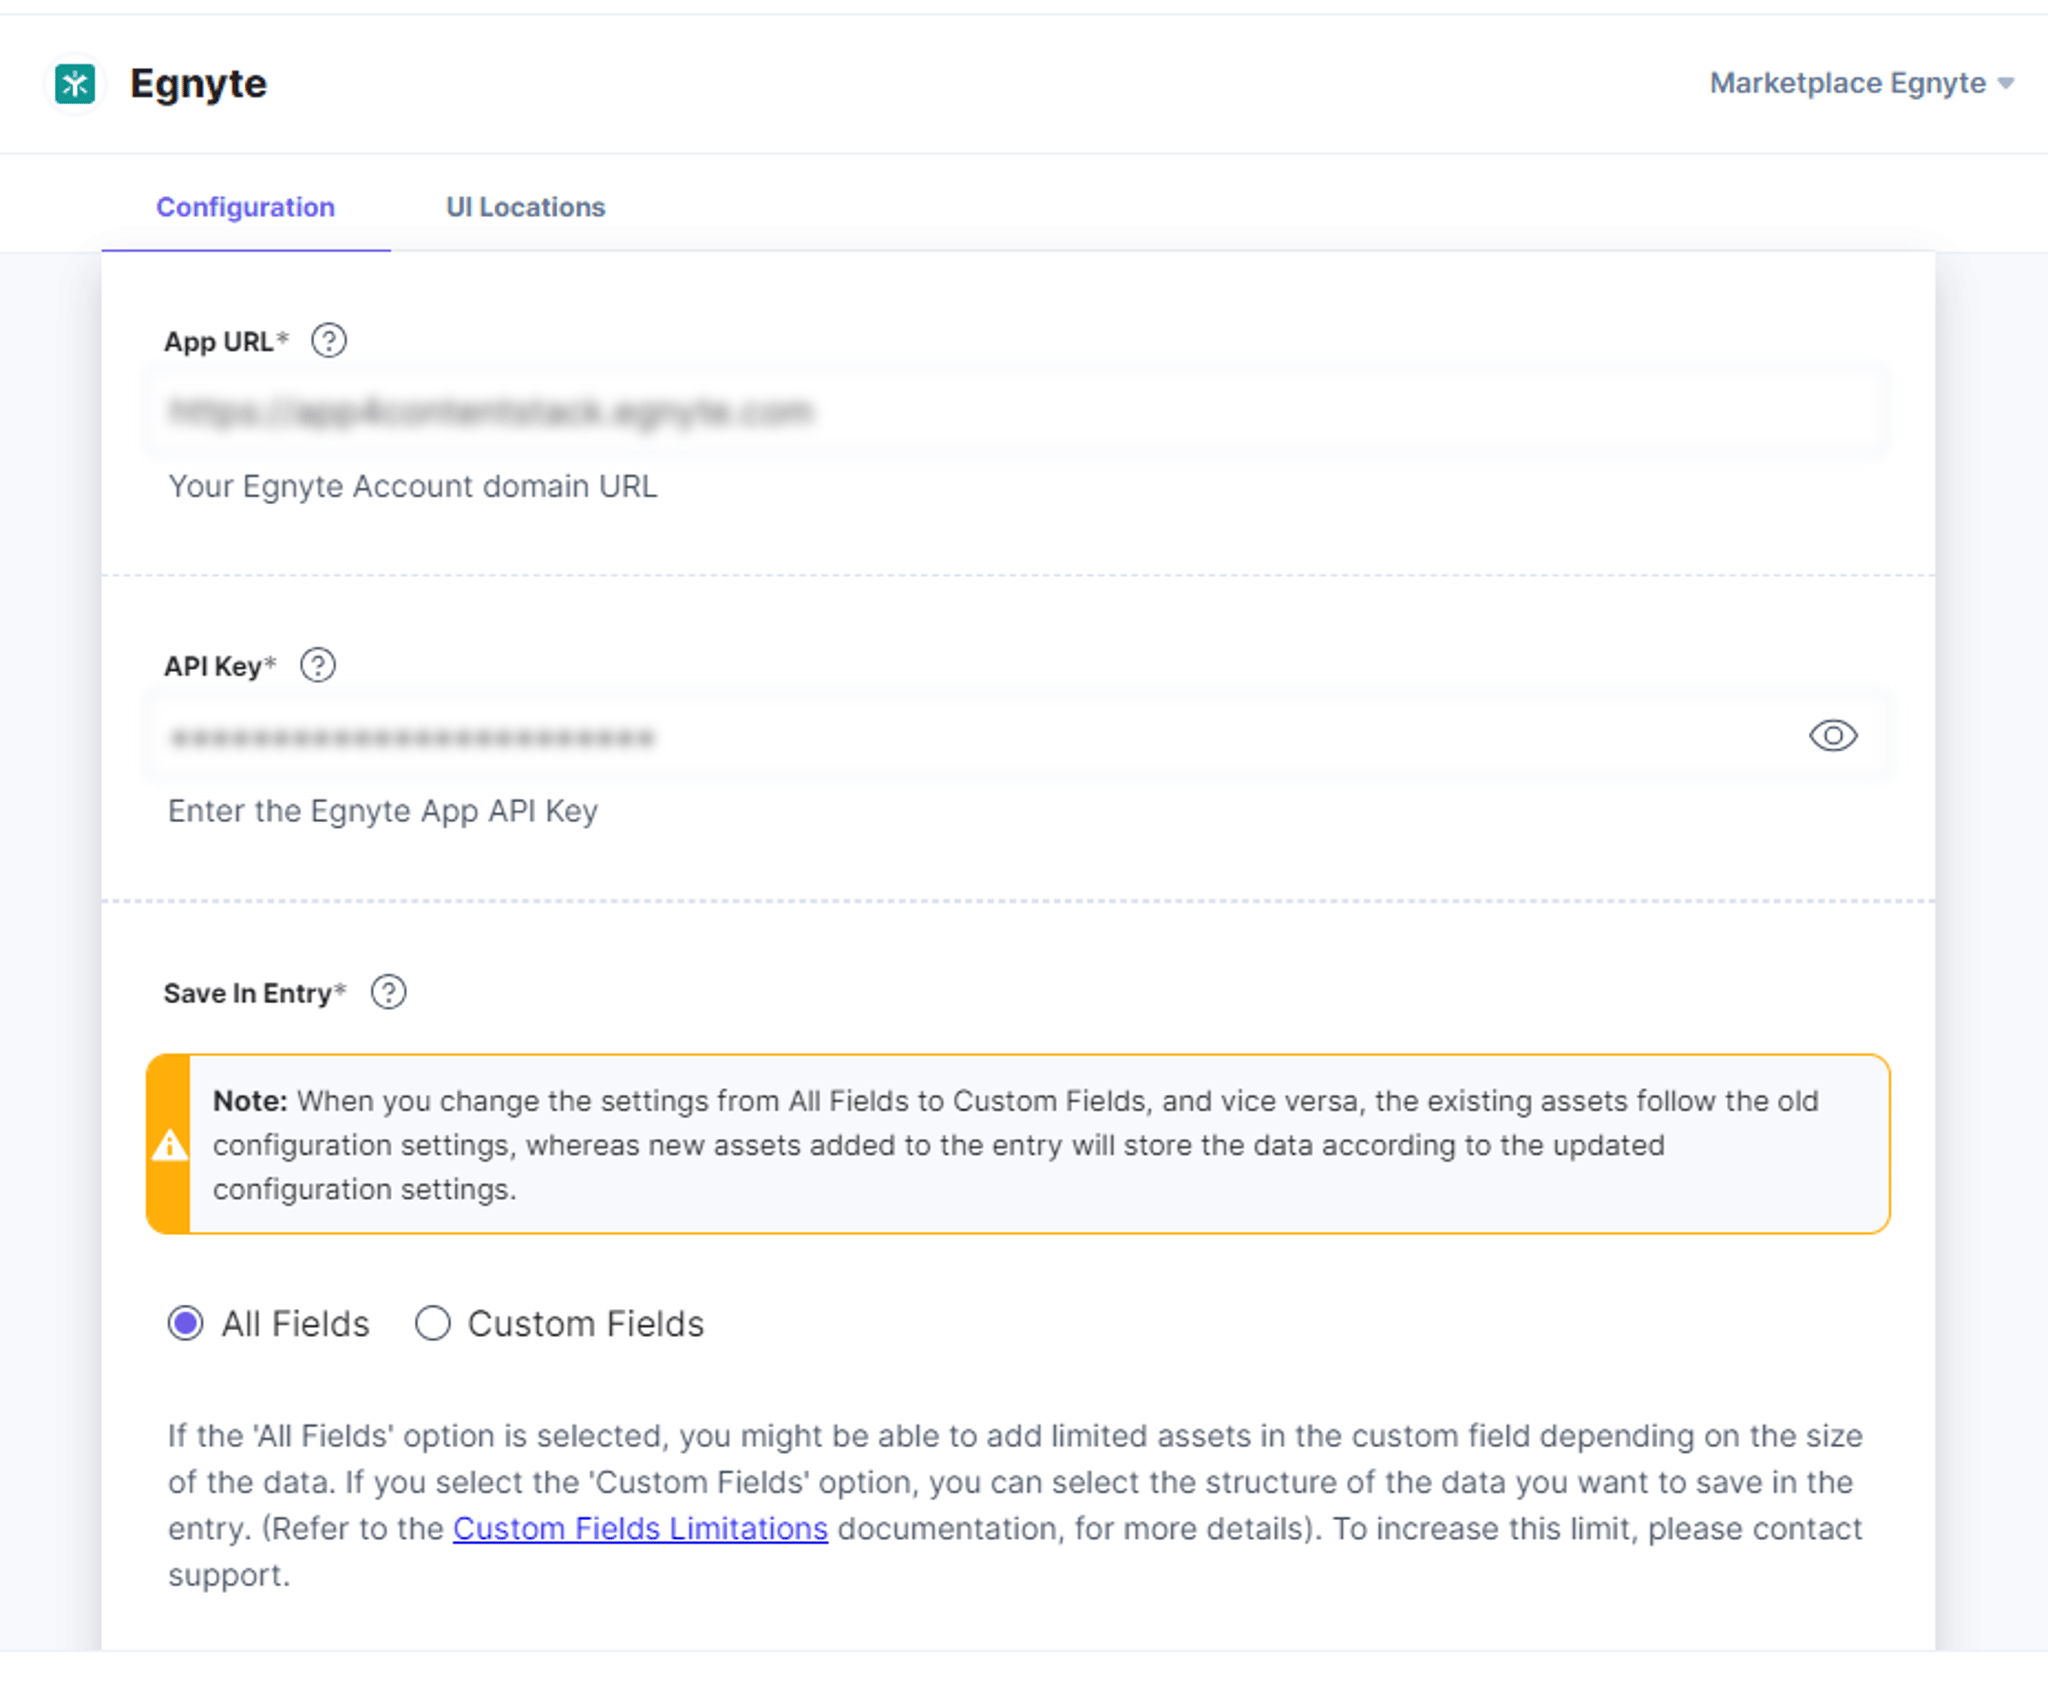
Task: Open the App URL help tooltip icon
Action: tap(329, 341)
